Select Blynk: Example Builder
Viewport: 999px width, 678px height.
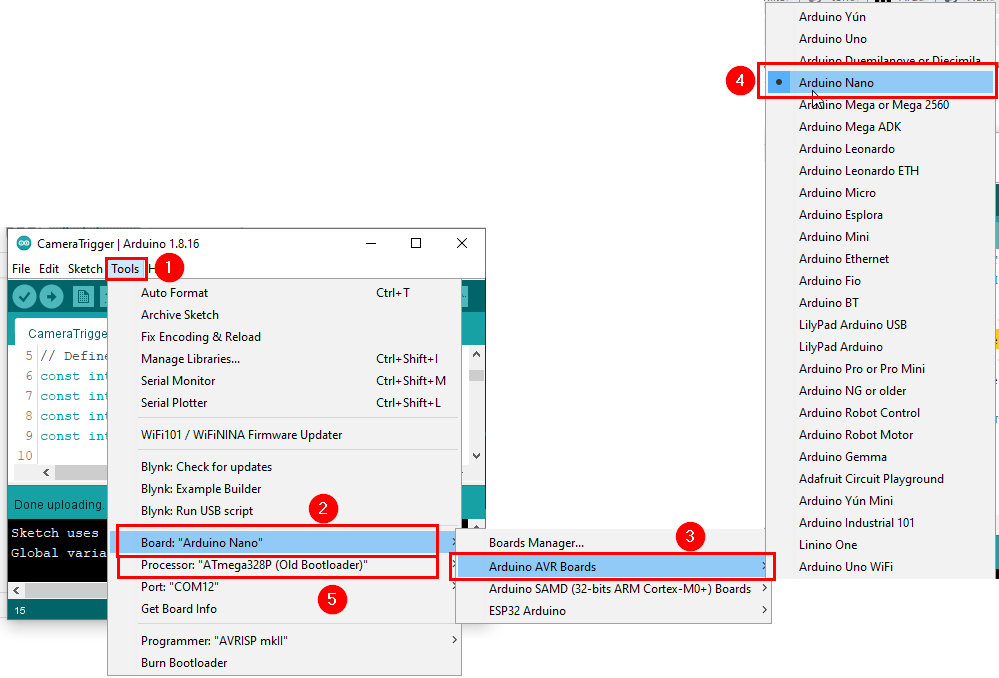tap(284, 489)
